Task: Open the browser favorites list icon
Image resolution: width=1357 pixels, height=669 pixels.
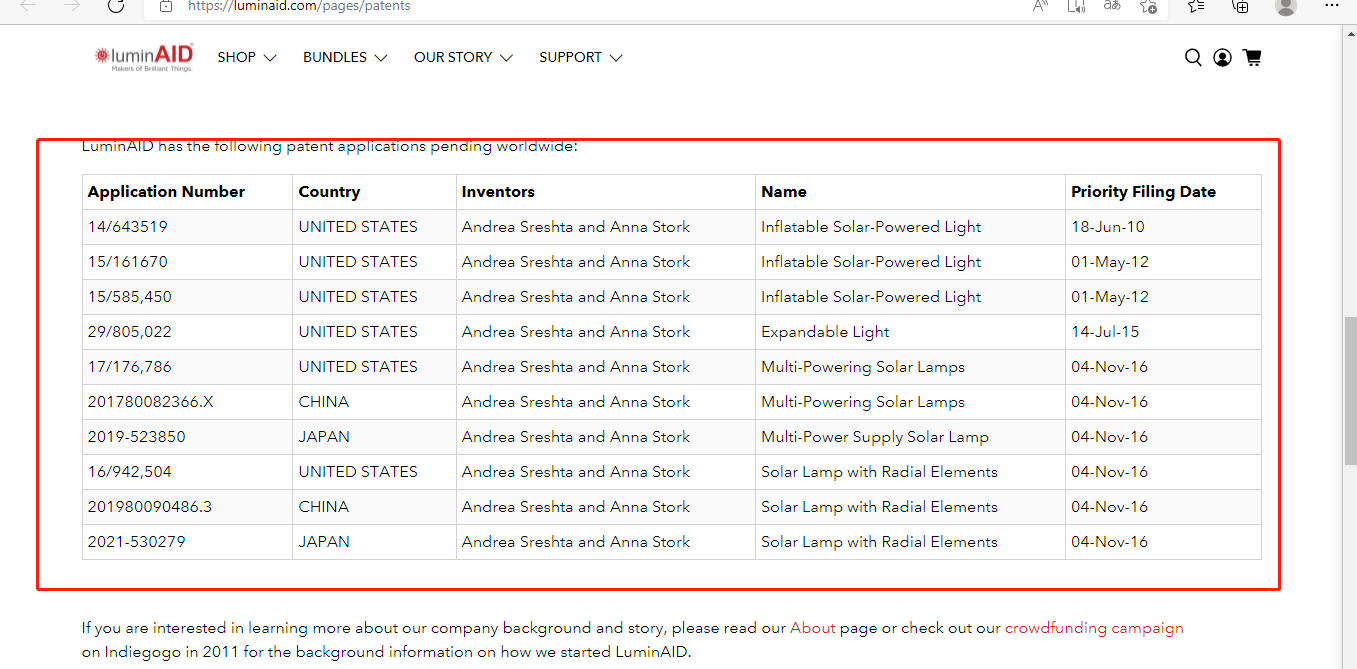Action: coord(1196,6)
